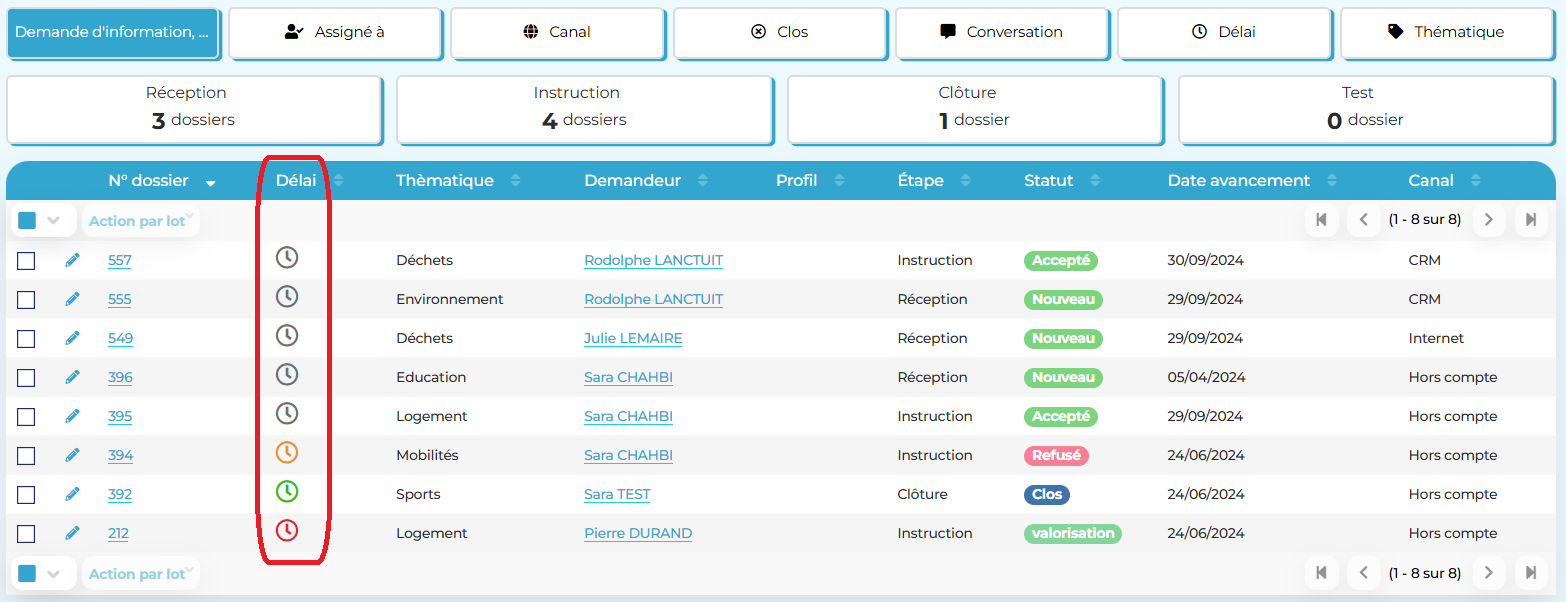Click the green clock icon for dossier 392

point(287,492)
